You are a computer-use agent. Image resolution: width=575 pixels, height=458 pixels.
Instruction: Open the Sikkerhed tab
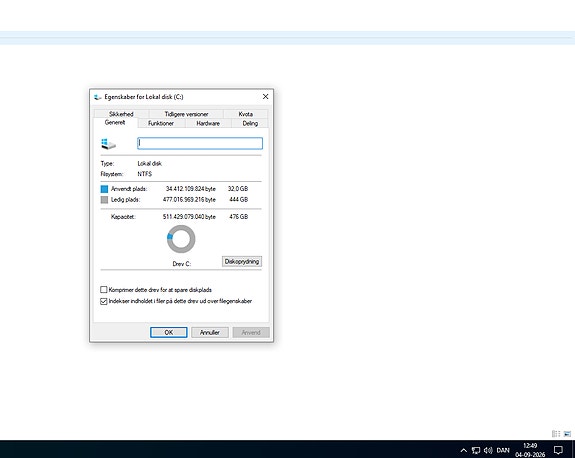tap(121, 114)
